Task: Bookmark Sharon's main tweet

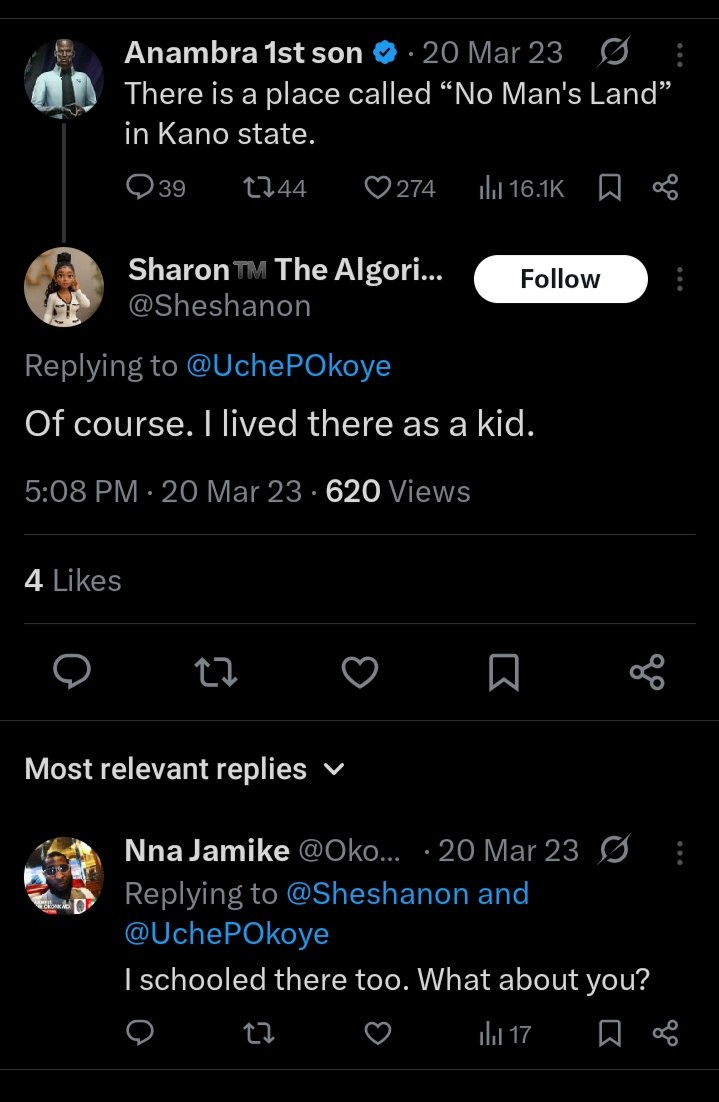Action: point(504,673)
